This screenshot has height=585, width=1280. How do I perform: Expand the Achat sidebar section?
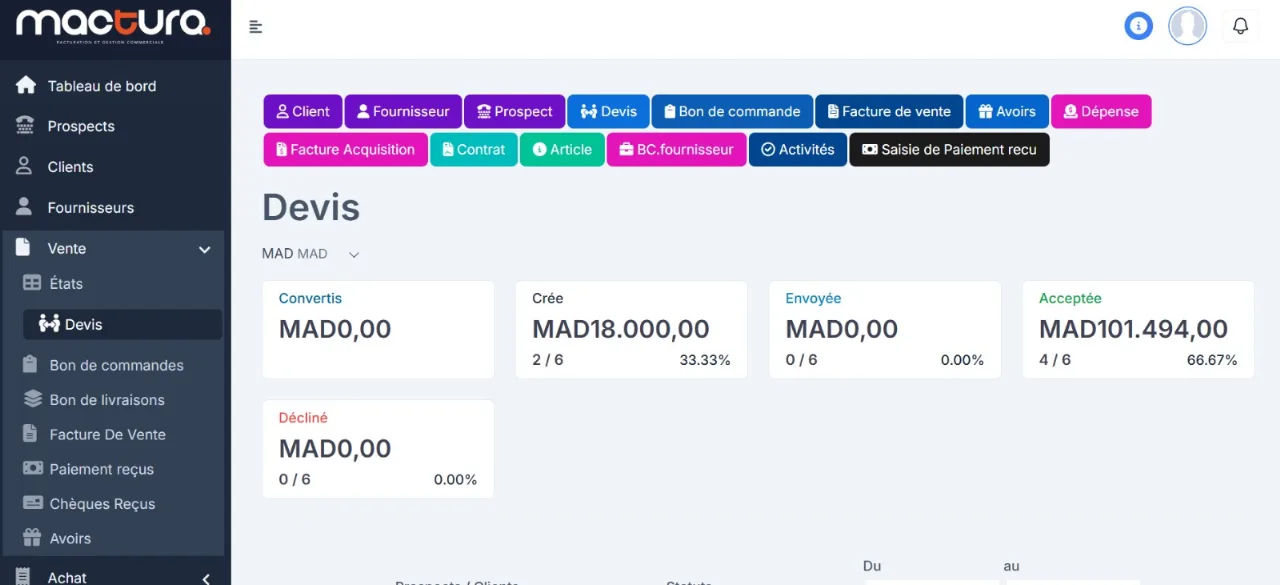tap(115, 577)
